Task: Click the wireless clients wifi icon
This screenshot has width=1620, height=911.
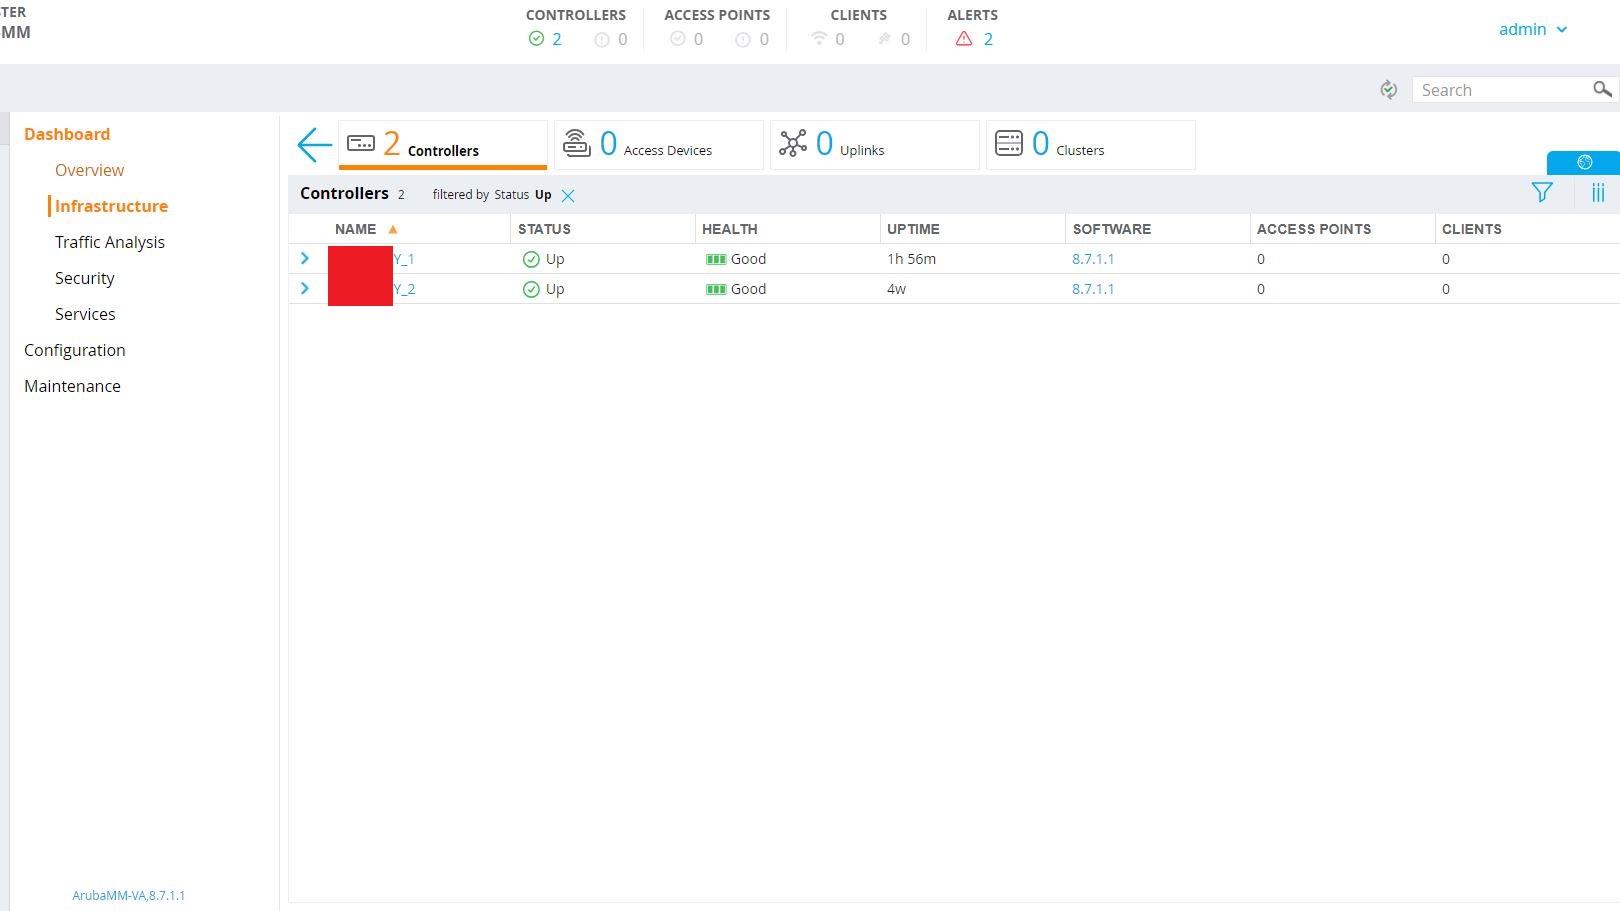Action: pyautogui.click(x=819, y=39)
